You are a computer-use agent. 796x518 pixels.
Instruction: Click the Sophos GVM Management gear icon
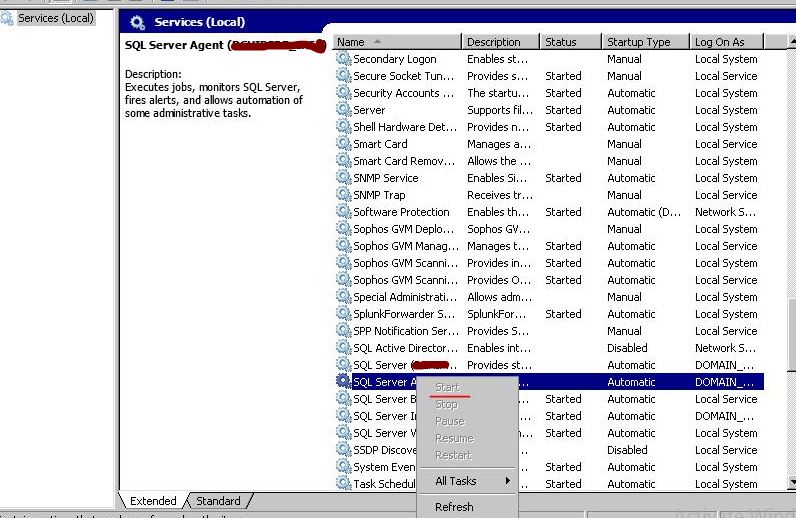pos(344,246)
